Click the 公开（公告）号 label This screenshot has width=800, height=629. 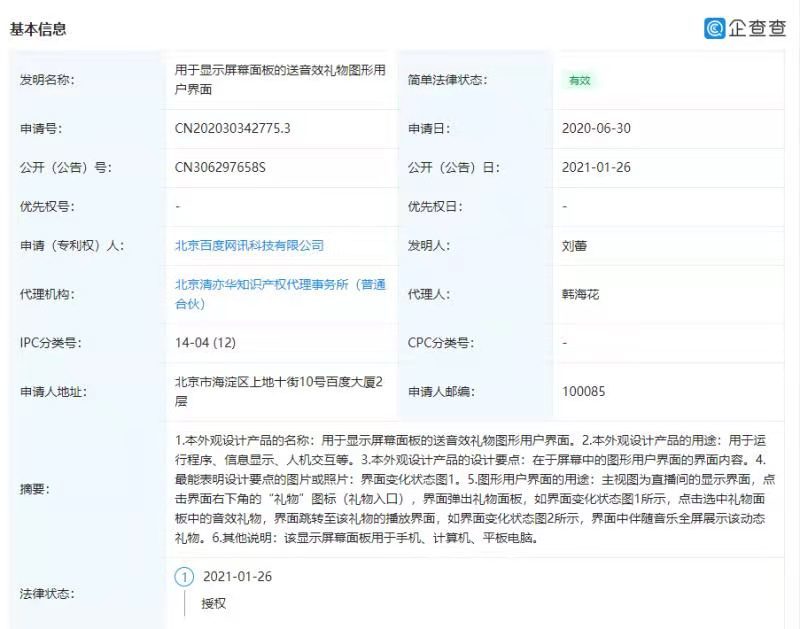point(65,167)
